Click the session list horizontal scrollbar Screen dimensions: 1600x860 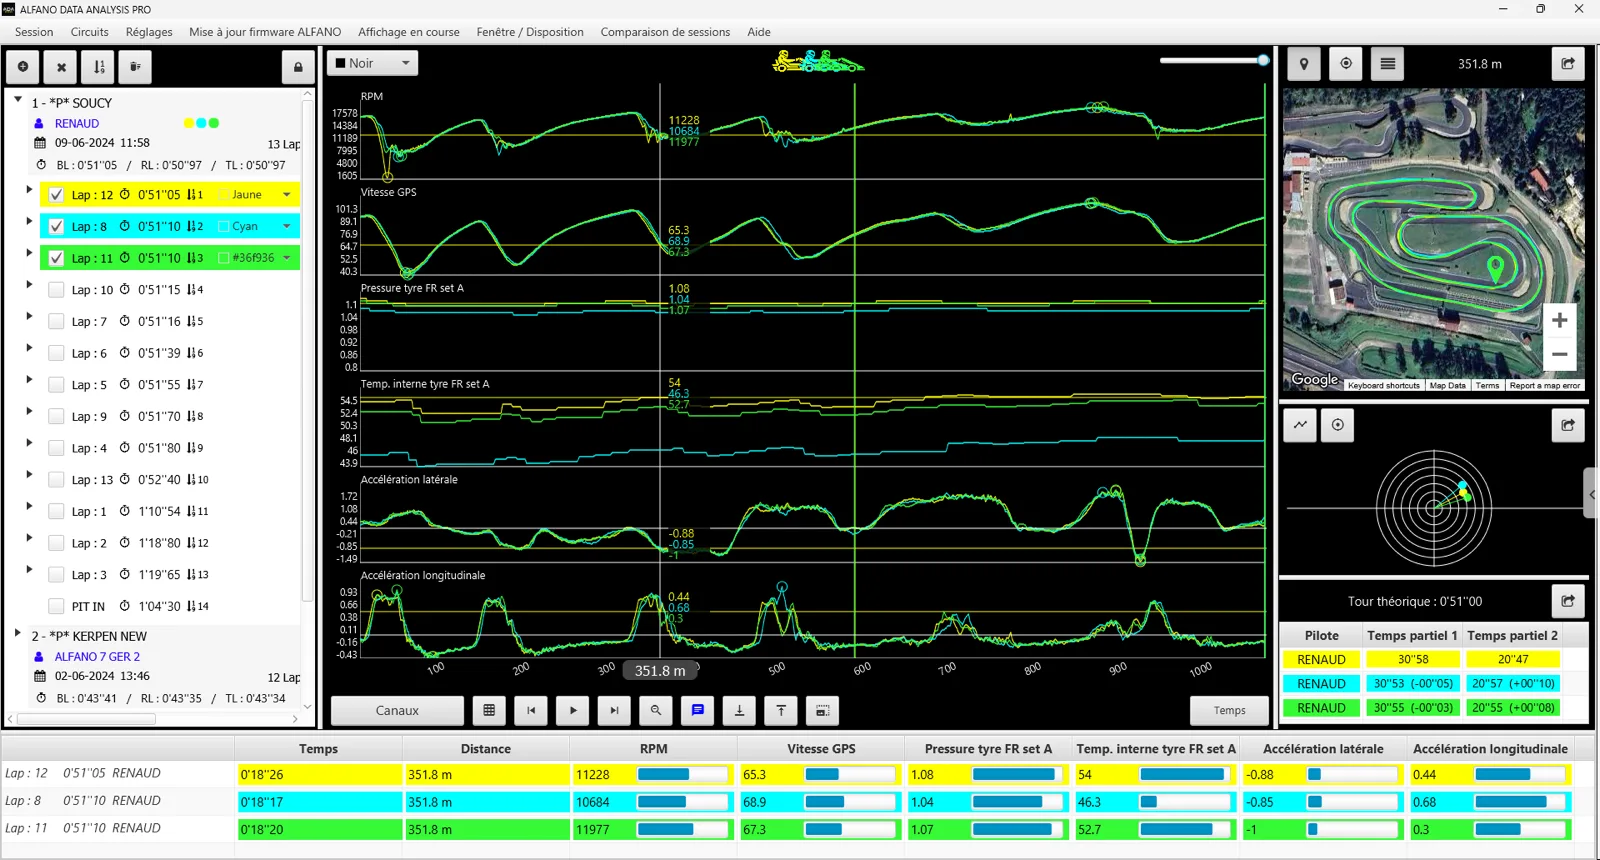coord(87,718)
